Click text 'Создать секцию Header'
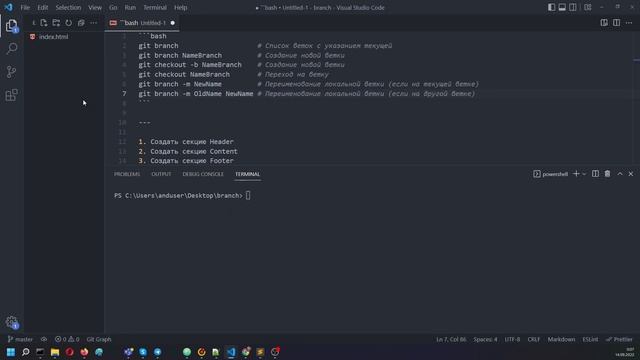This screenshot has height=360, width=640. click(x=192, y=142)
